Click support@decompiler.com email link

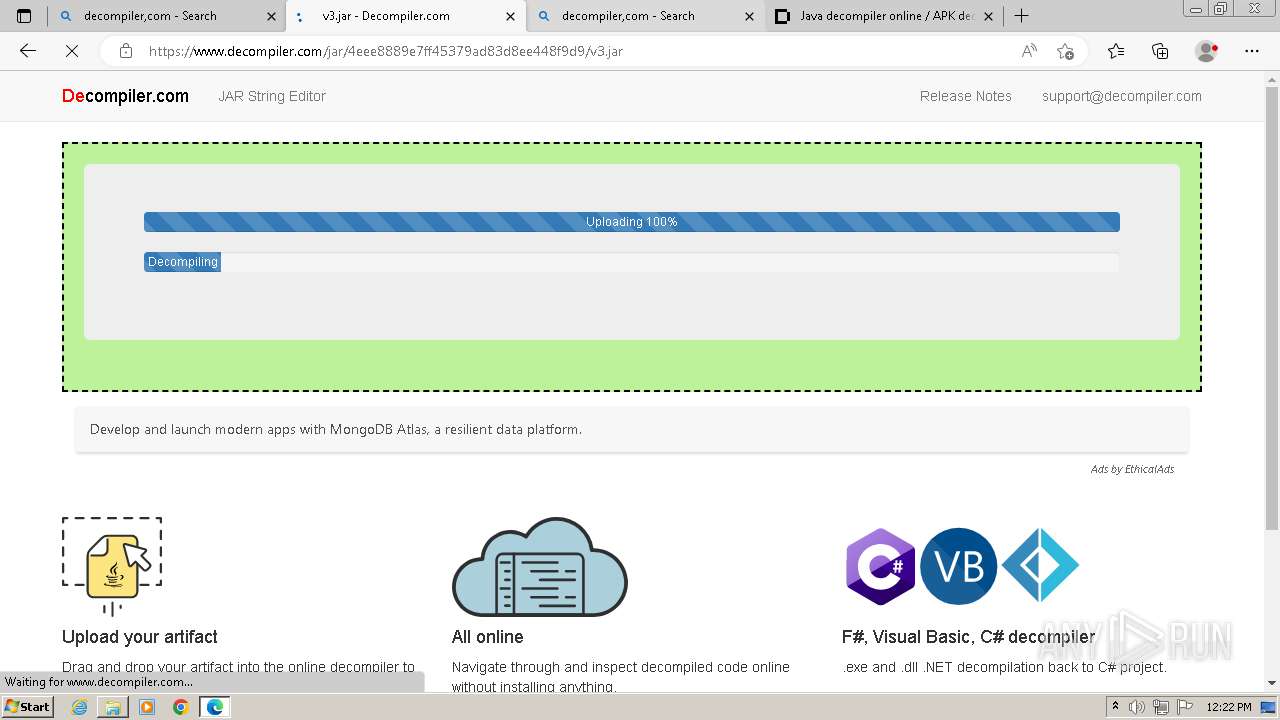click(1121, 96)
